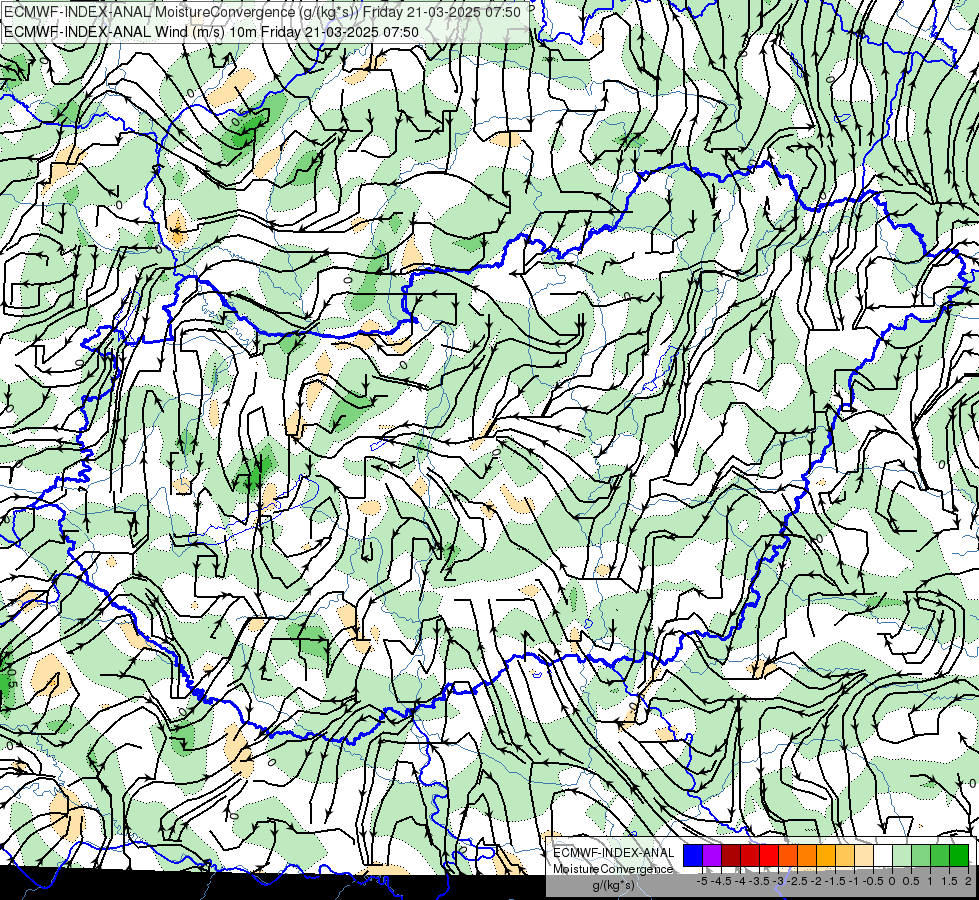Image resolution: width=979 pixels, height=900 pixels.
Task: Click the MoistureConvergence title line at top
Action: [262, 12]
